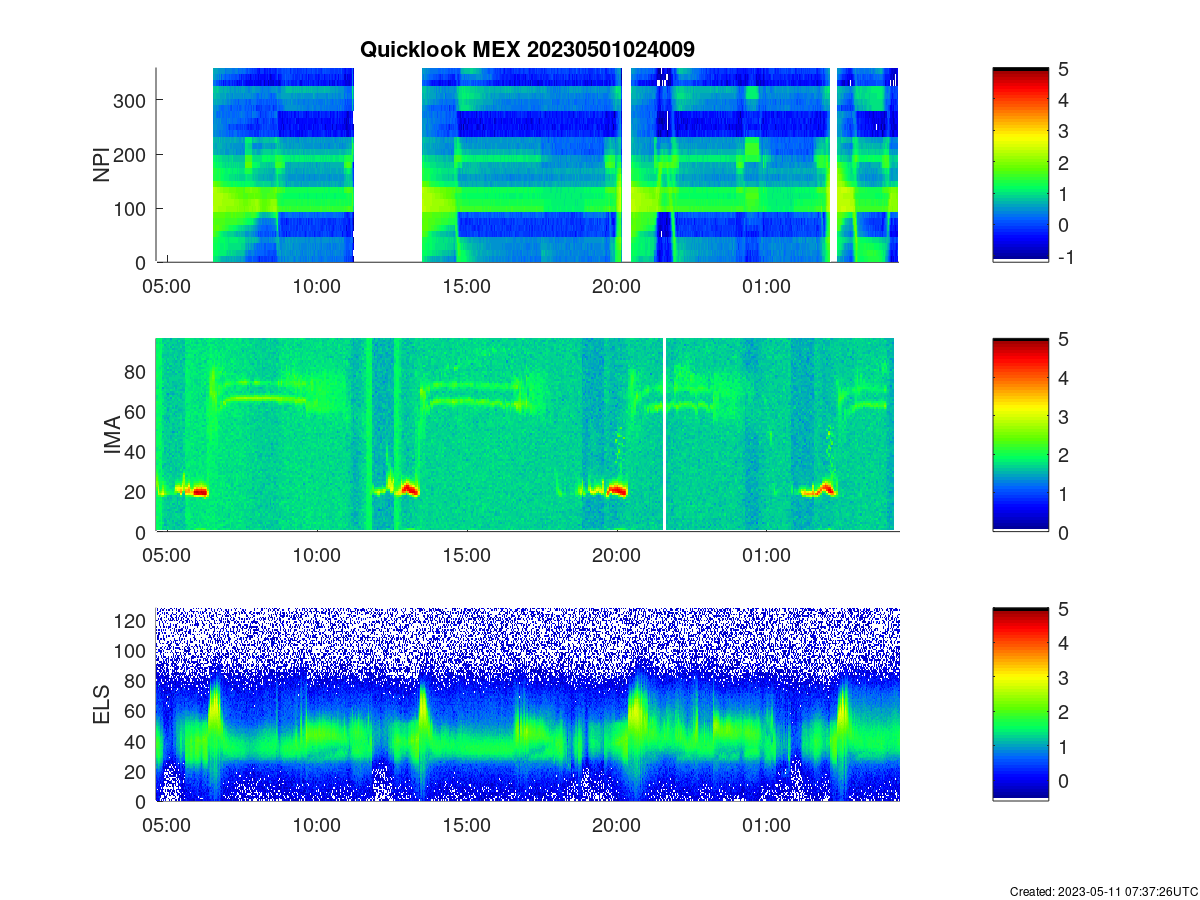Click the 'Created: 2023-05-11 07:37:26UTC' footer text
This screenshot has height=900, width=1200.
[1104, 891]
